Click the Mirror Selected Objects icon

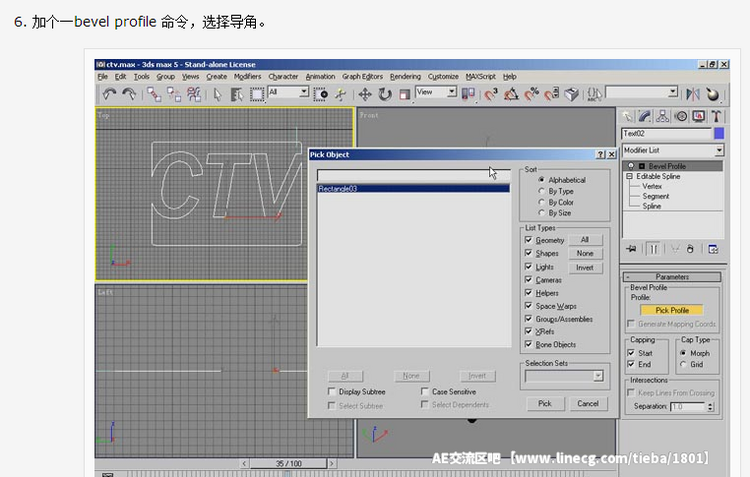(x=692, y=94)
